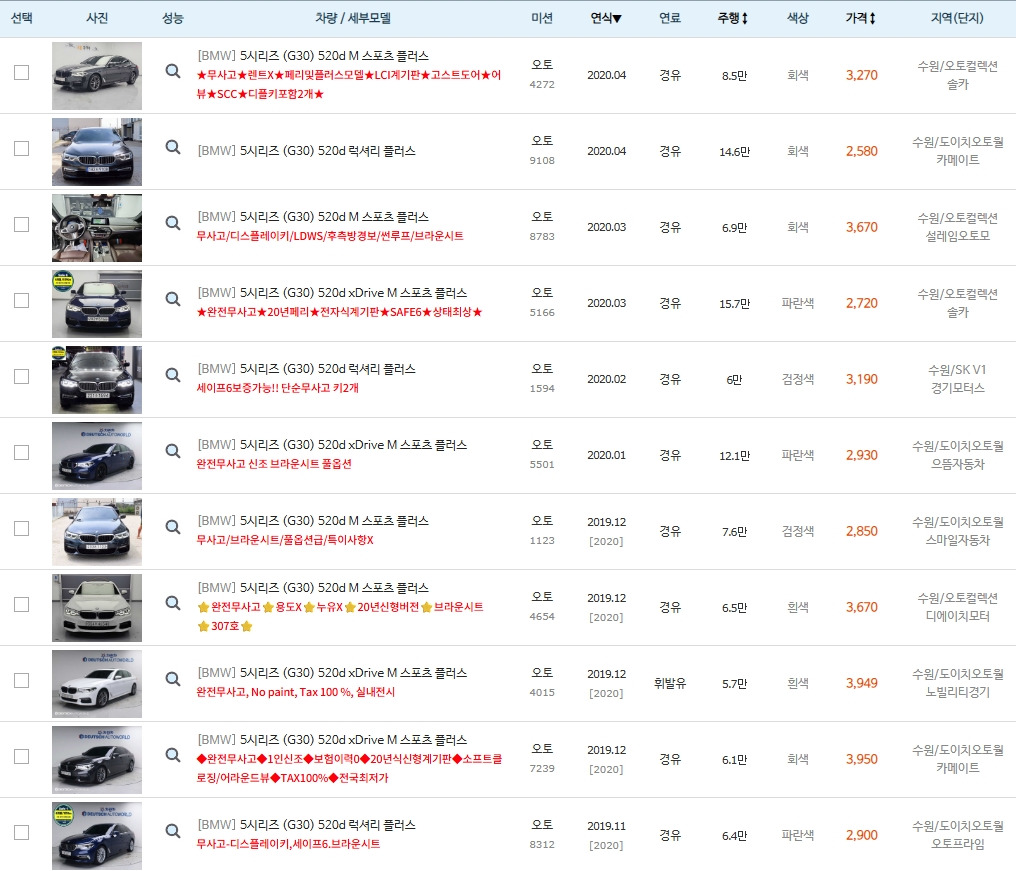Open photo of the 2,850 listing
1016x871 pixels.
coord(97,531)
